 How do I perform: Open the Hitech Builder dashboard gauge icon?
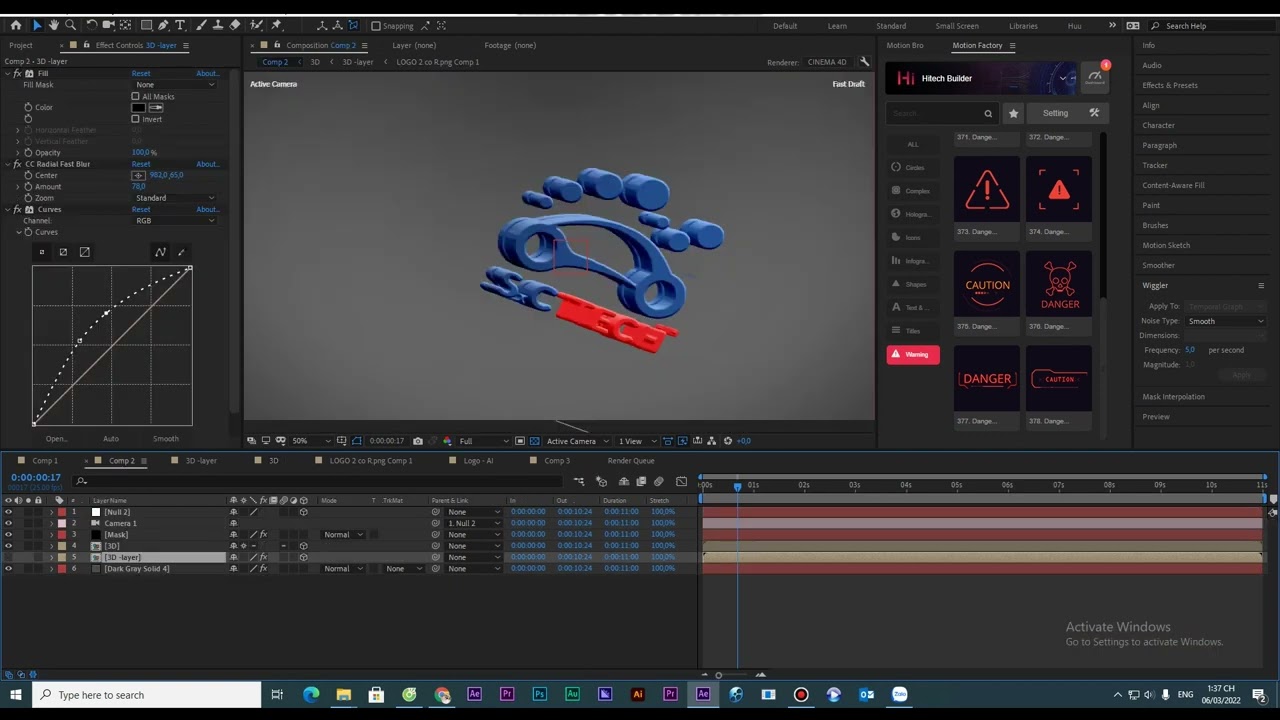(x=1095, y=76)
